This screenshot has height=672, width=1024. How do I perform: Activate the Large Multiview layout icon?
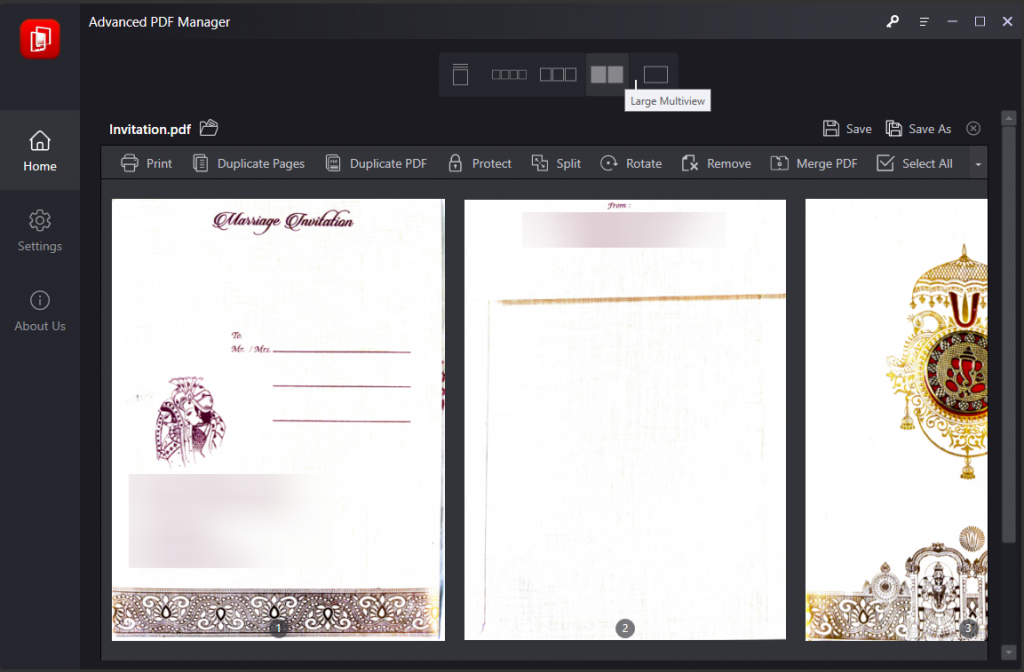606,73
